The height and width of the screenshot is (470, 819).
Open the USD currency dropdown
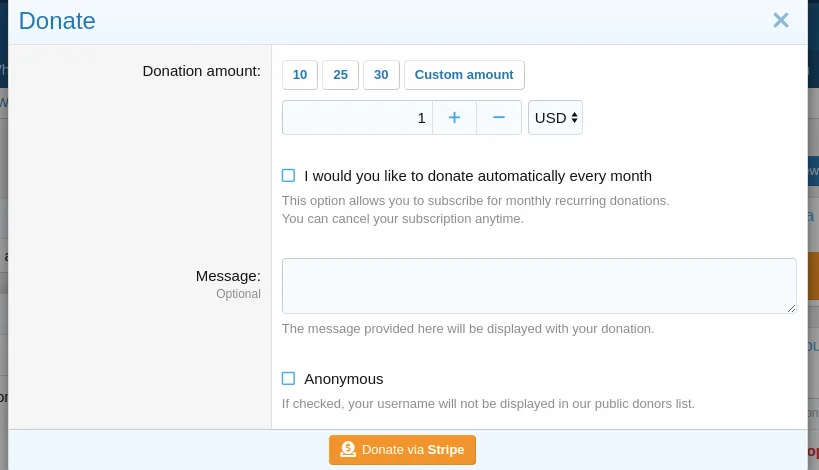[555, 117]
